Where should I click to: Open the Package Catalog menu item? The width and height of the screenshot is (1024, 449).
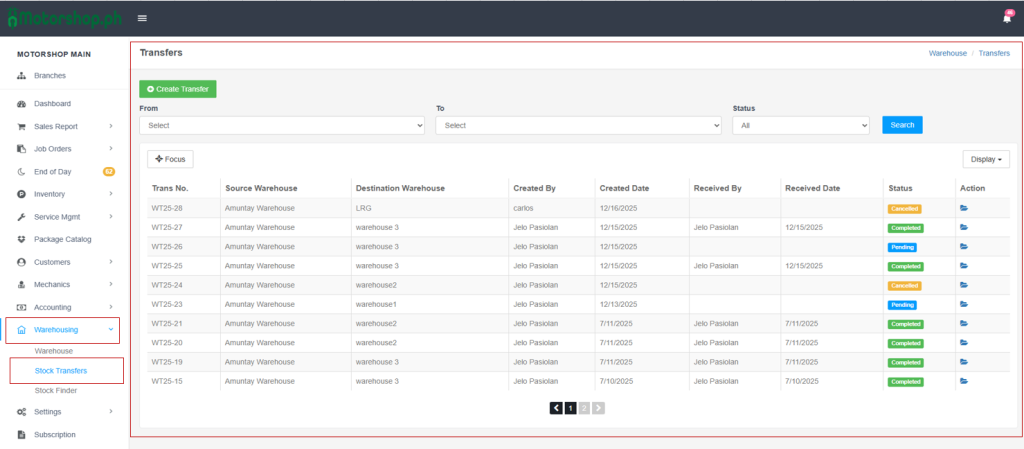point(62,239)
